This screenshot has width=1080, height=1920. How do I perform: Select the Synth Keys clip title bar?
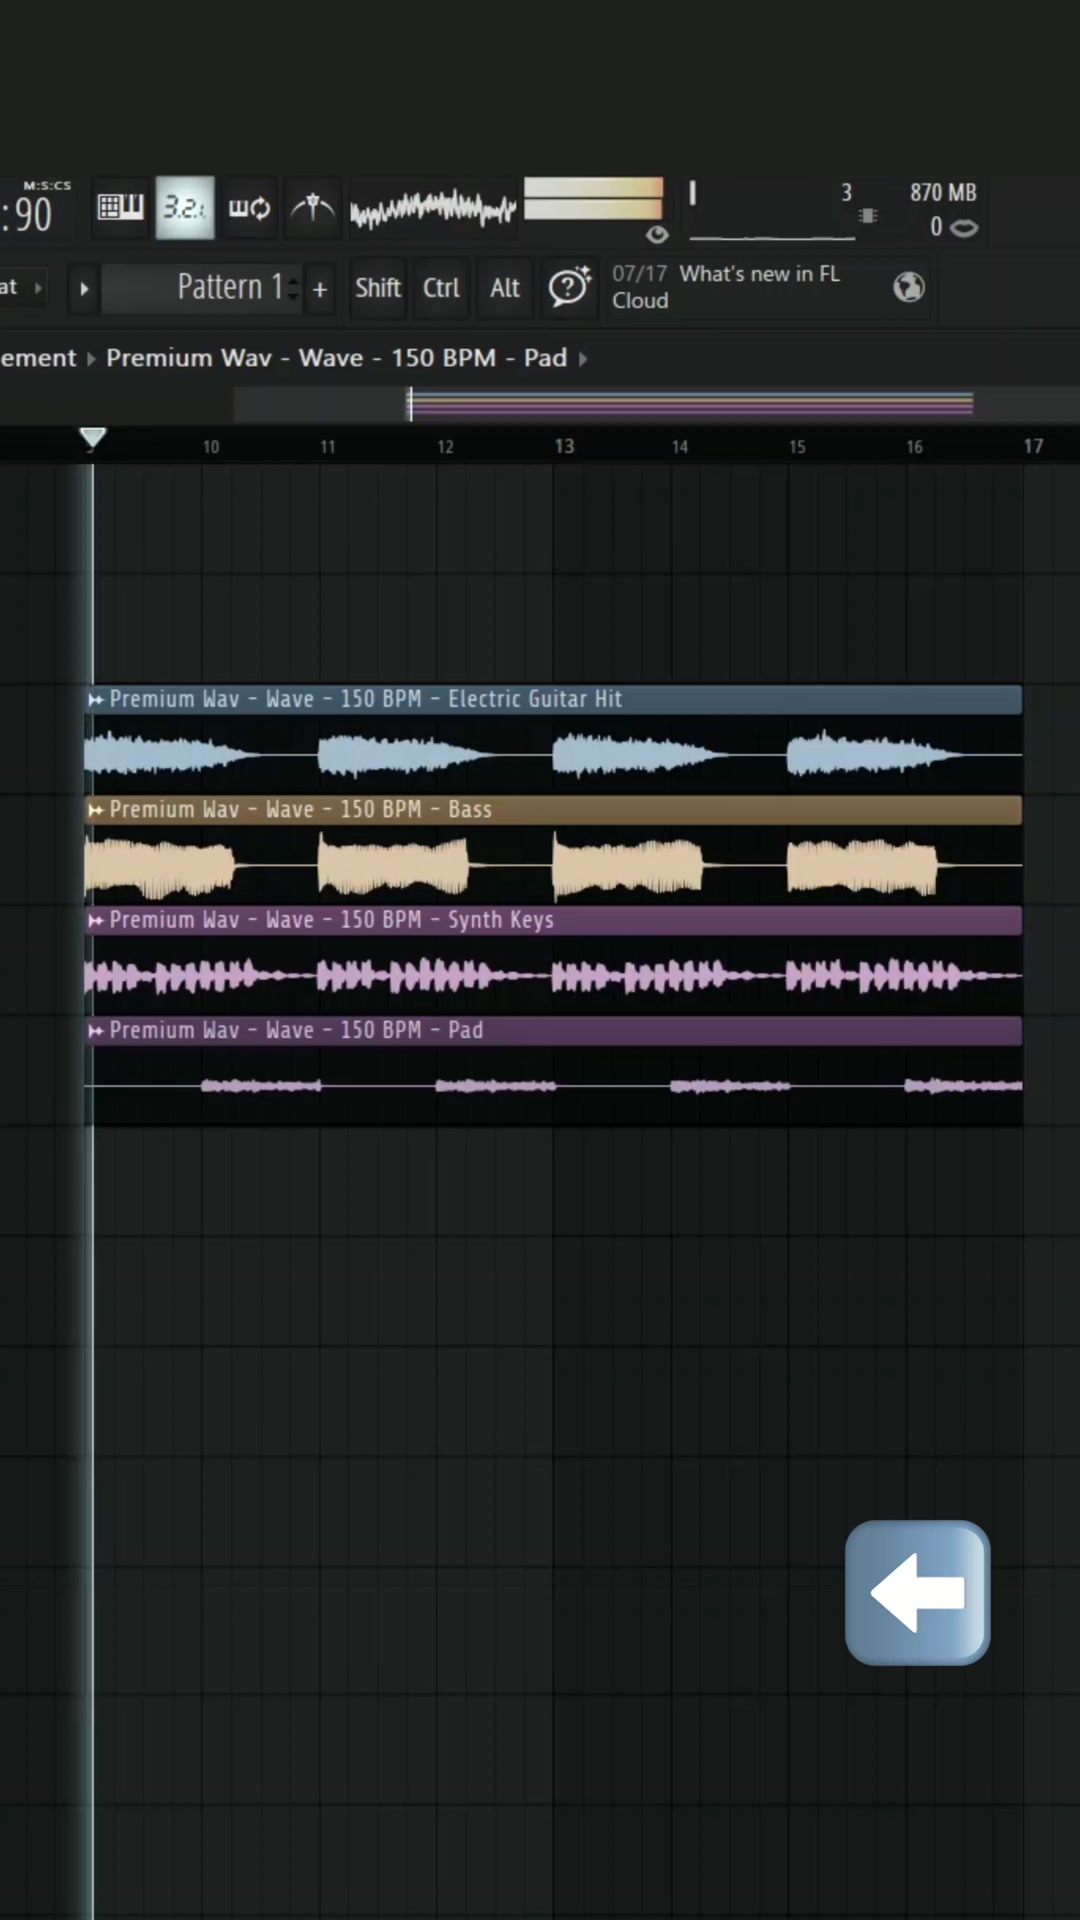pyautogui.click(x=553, y=920)
